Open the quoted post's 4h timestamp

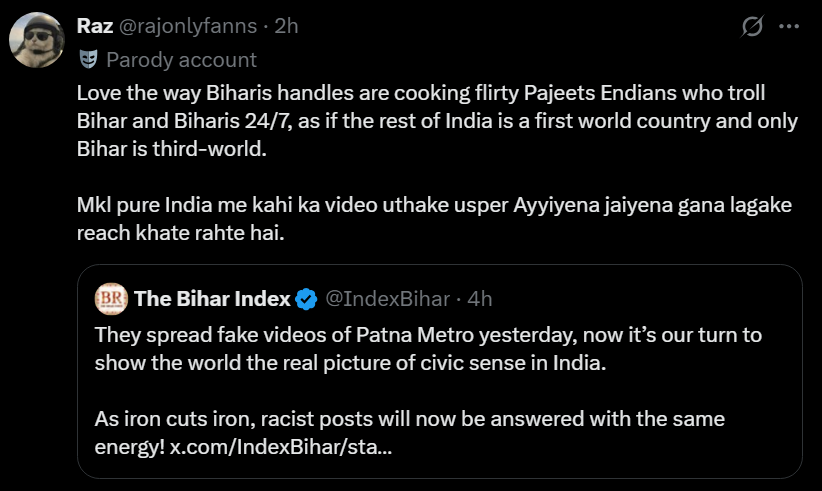pyautogui.click(x=480, y=298)
